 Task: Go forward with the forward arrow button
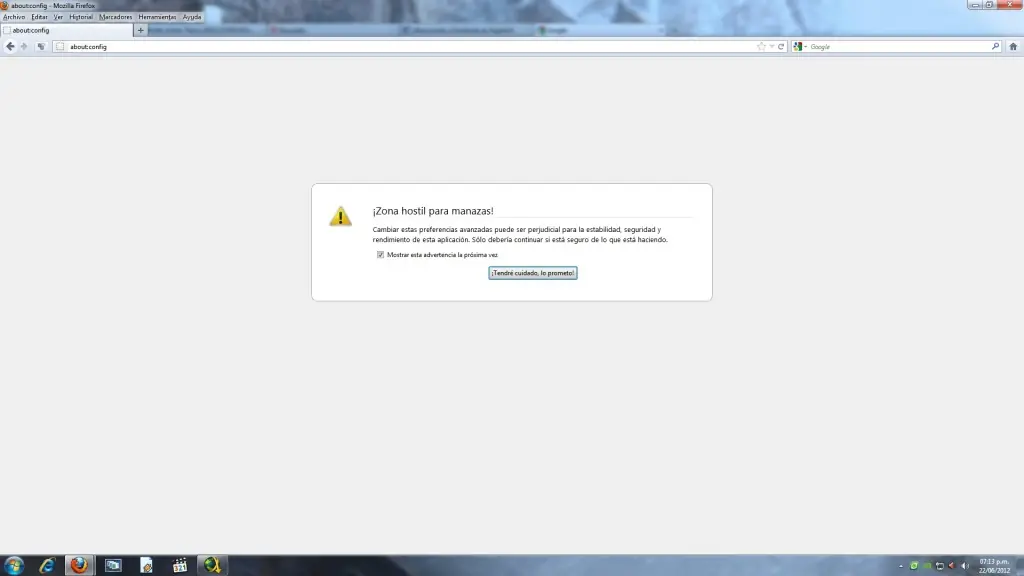point(24,46)
